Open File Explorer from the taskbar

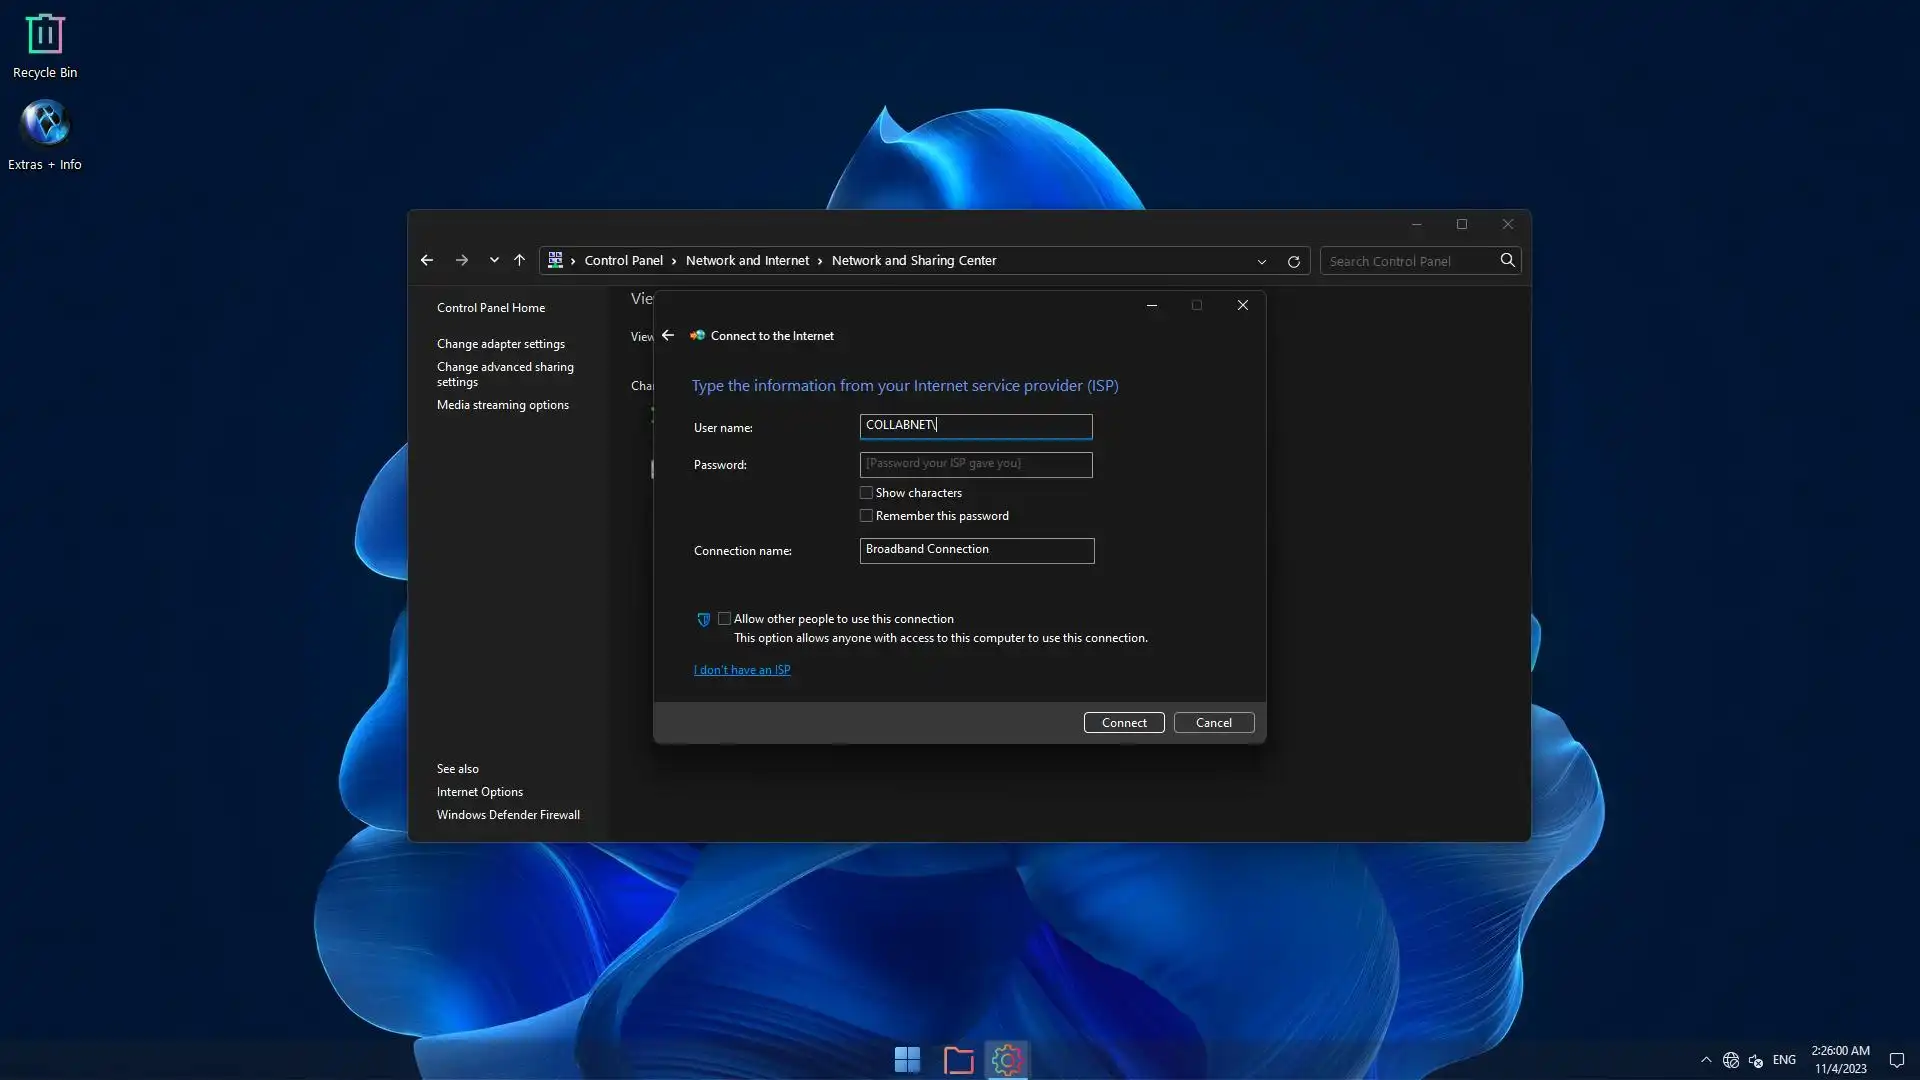coord(958,1059)
